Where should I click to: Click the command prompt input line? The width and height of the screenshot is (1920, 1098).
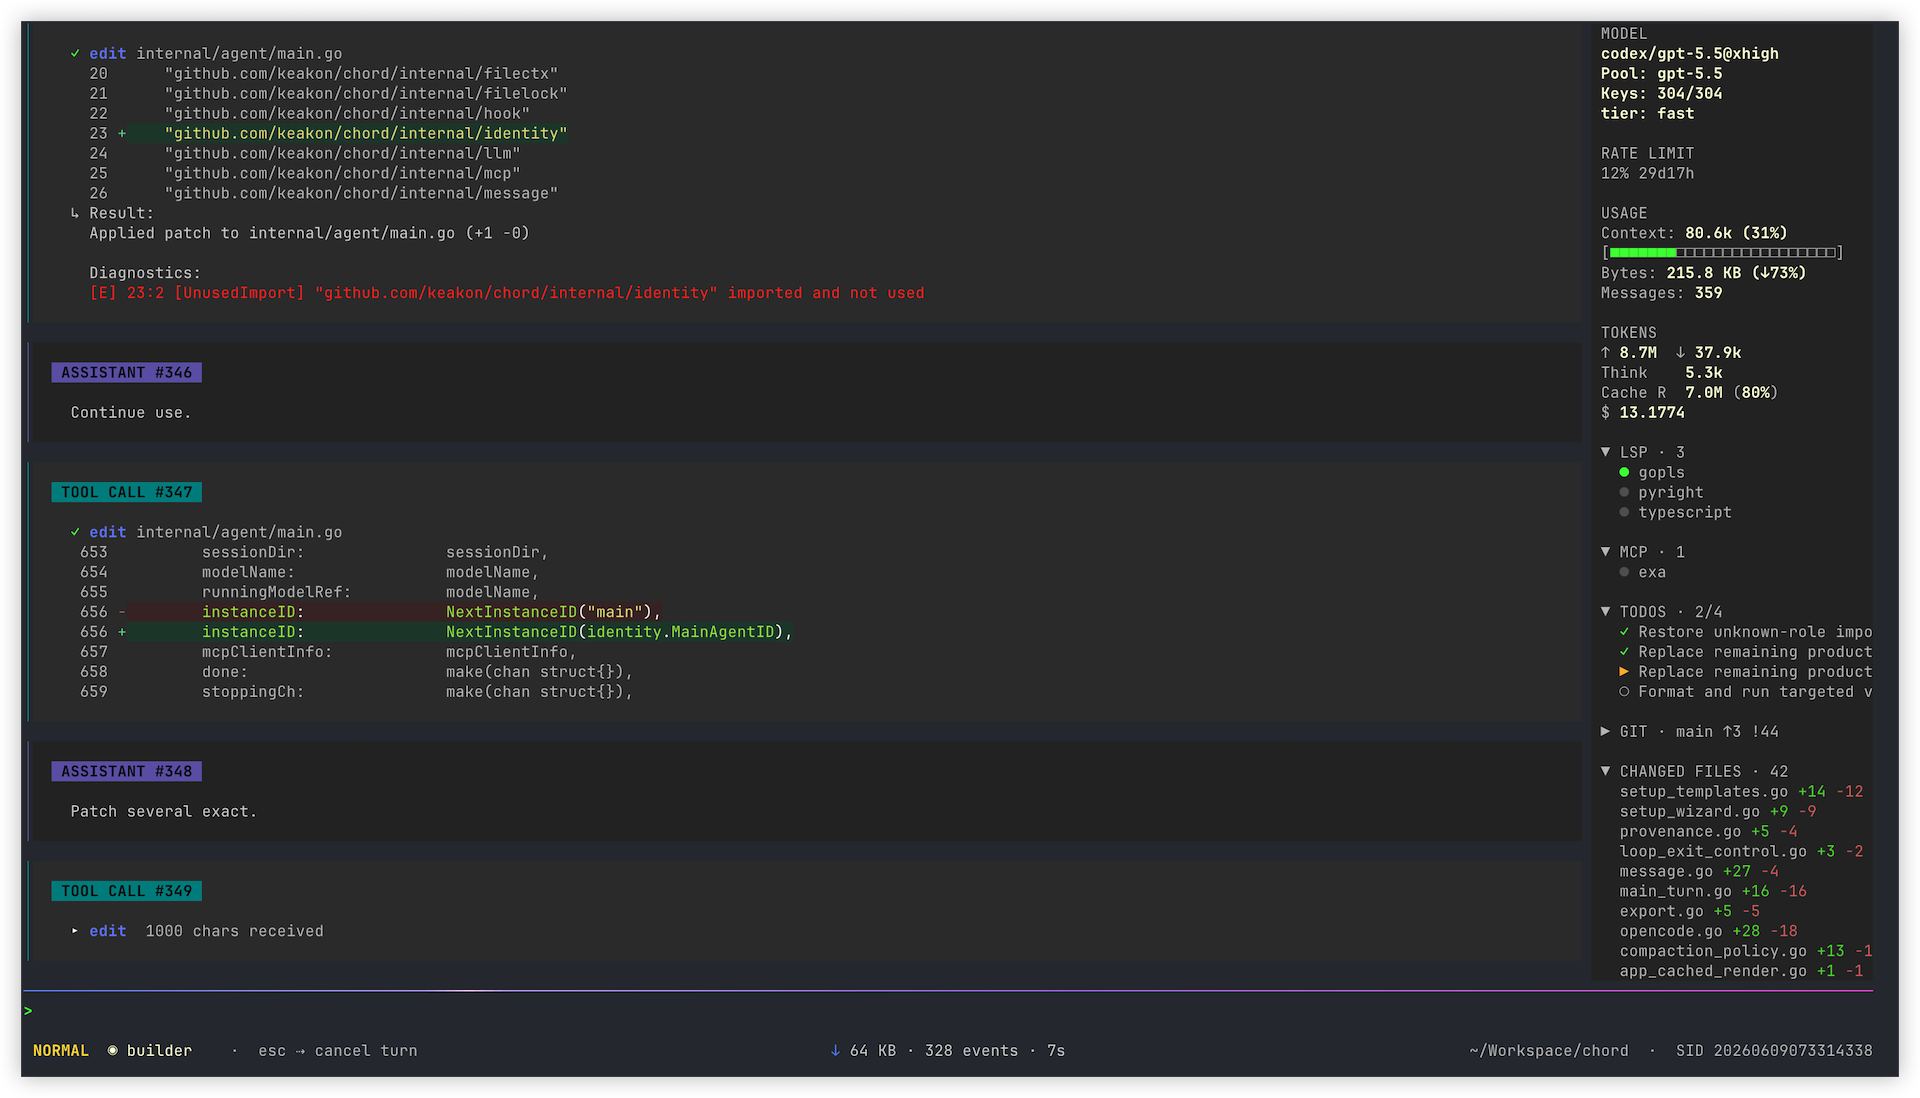[x=947, y=1011]
